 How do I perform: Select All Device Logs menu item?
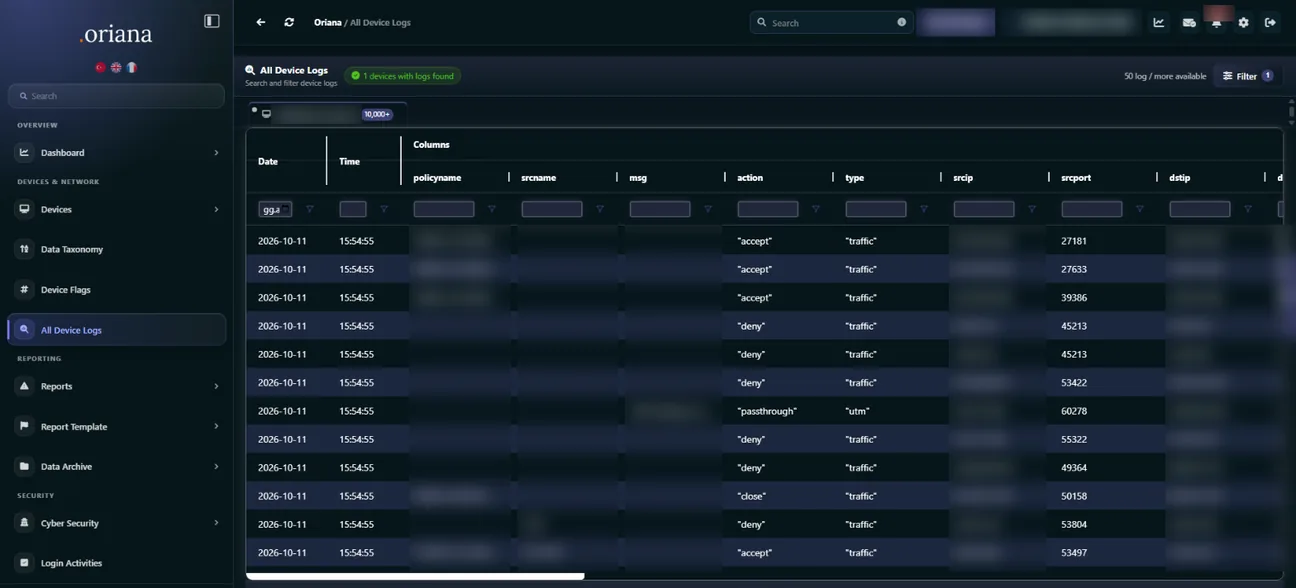[116, 329]
